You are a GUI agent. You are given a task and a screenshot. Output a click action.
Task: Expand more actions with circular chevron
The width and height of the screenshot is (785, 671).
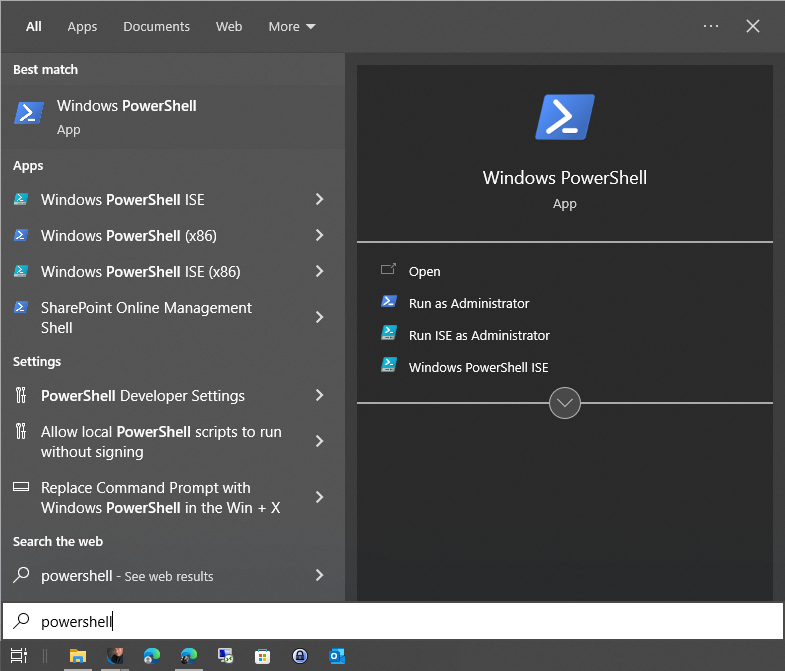click(x=565, y=403)
